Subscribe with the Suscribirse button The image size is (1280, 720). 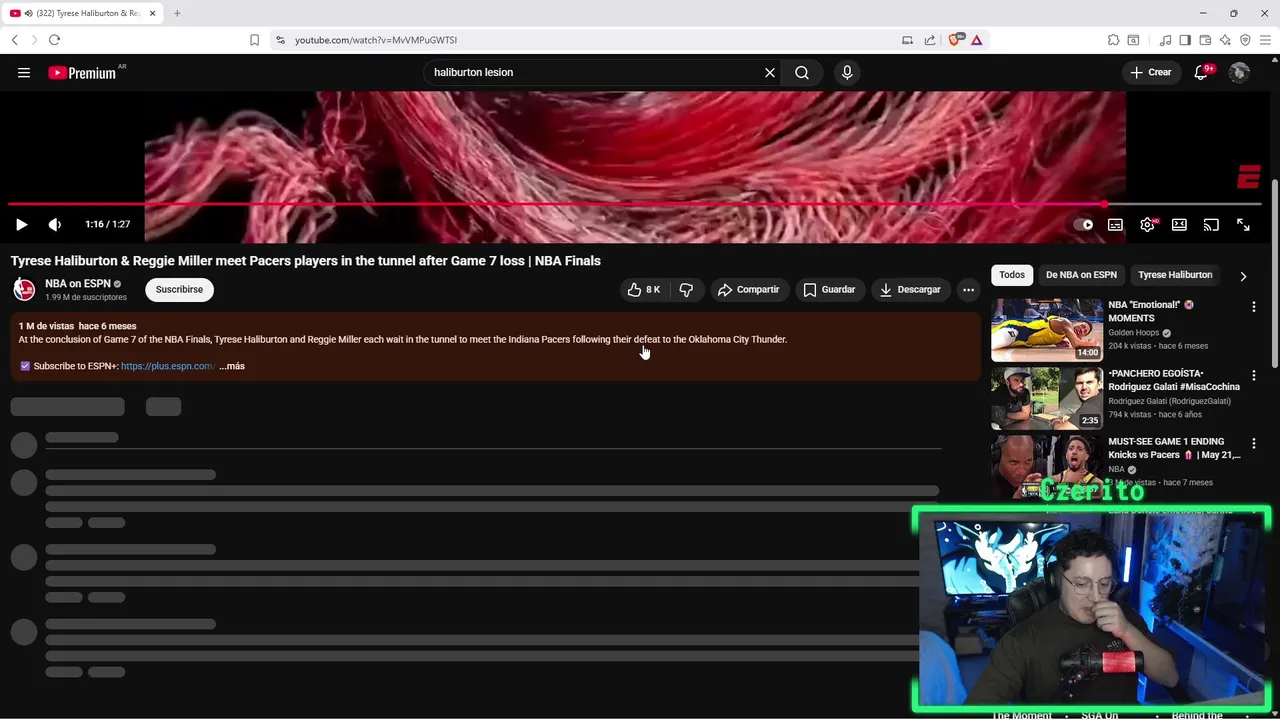click(179, 290)
